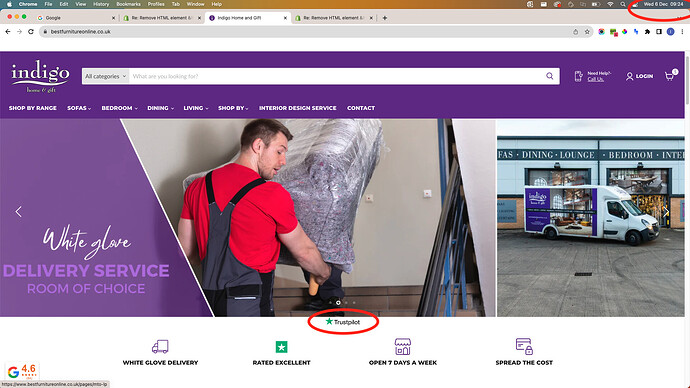Open the shopping cart icon
The image size is (690, 388).
[x=669, y=76]
